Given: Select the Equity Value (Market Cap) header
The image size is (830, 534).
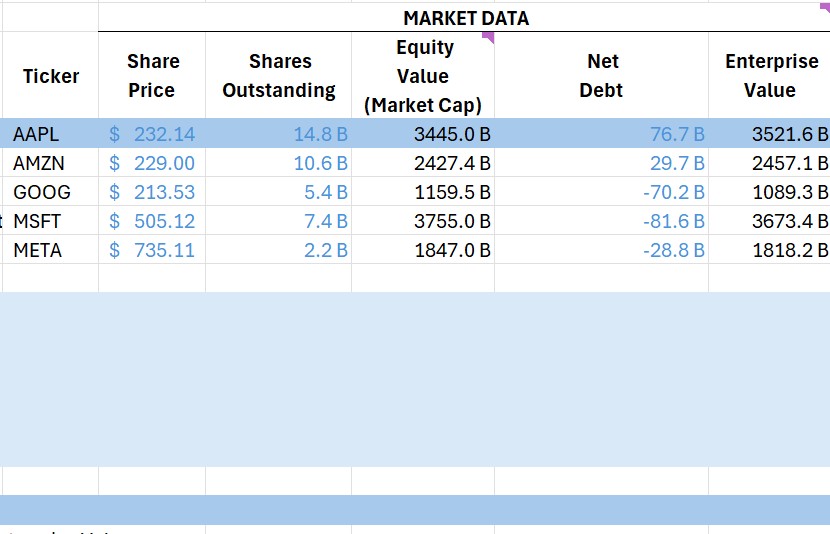Looking at the screenshot, I should (423, 76).
